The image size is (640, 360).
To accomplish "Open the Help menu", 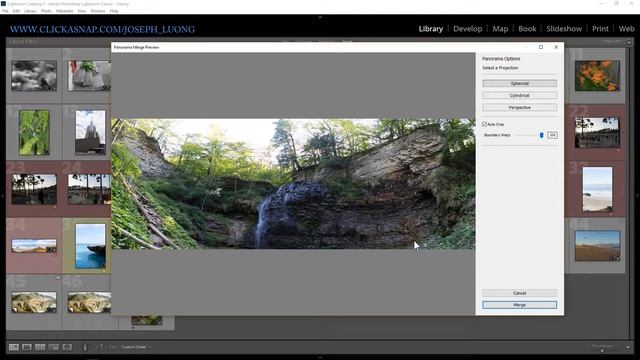I will [114, 11].
